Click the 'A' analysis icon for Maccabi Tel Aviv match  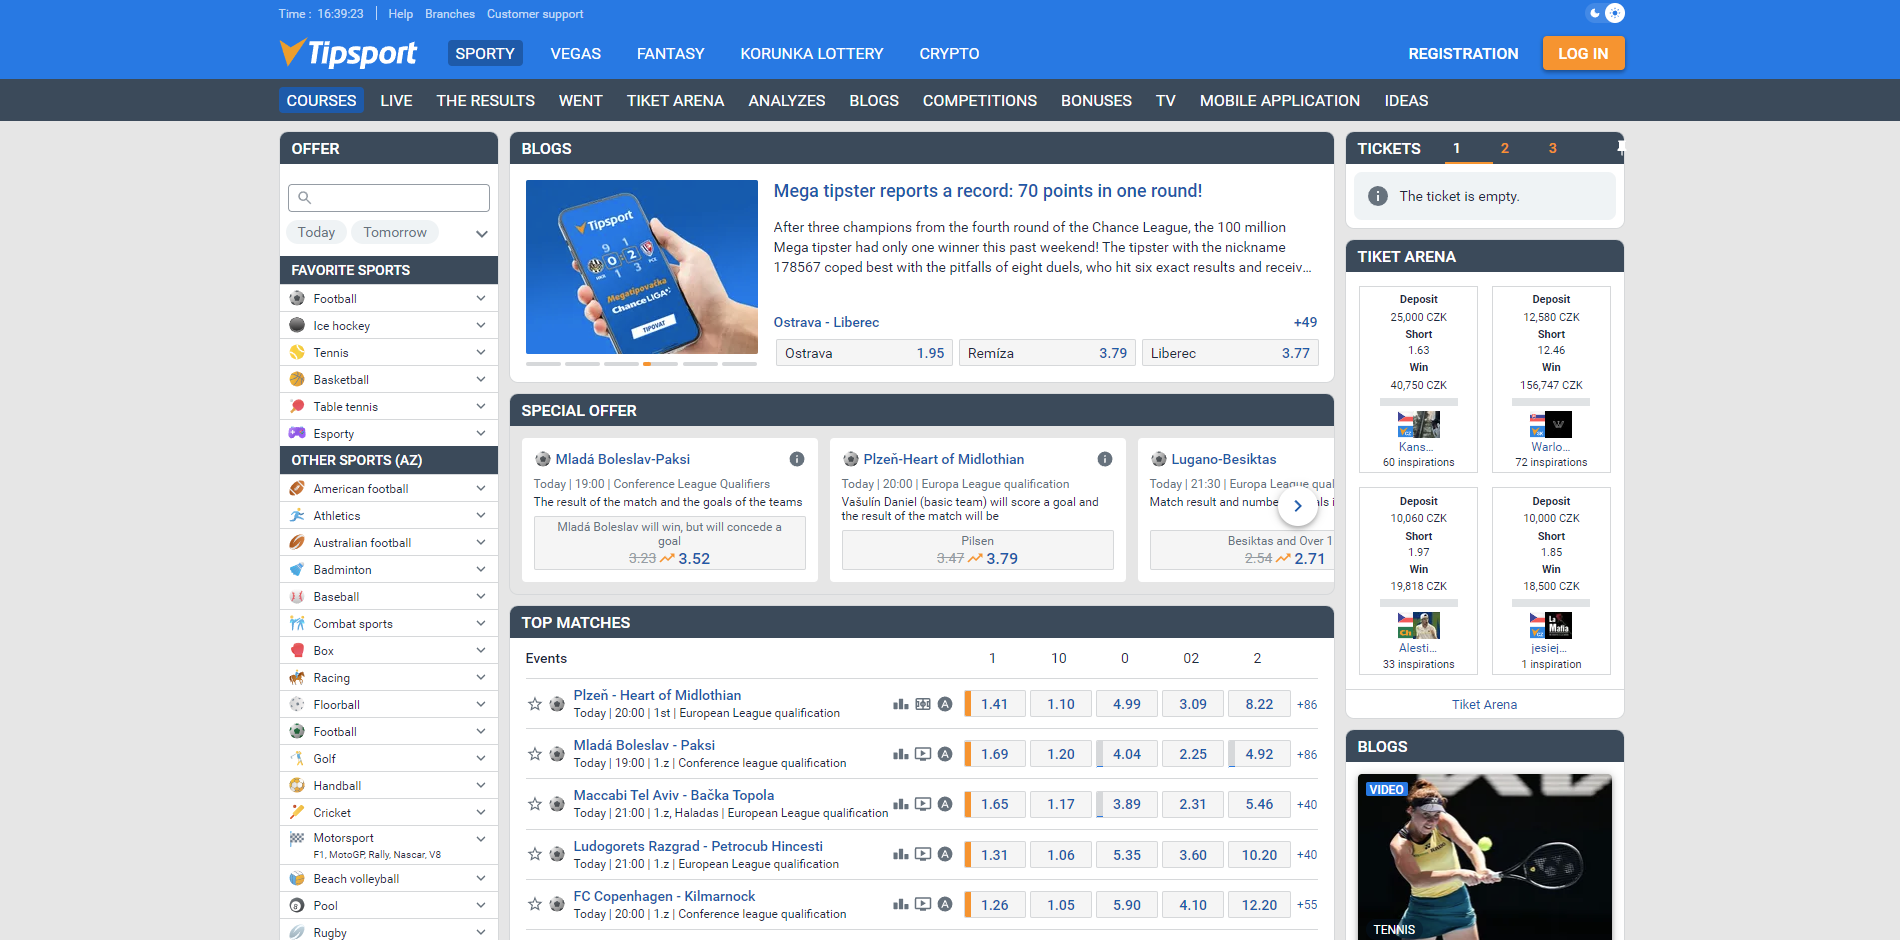click(945, 804)
